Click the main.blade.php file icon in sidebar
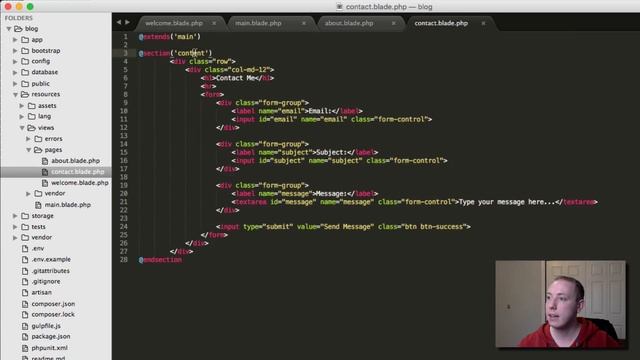 pos(38,205)
